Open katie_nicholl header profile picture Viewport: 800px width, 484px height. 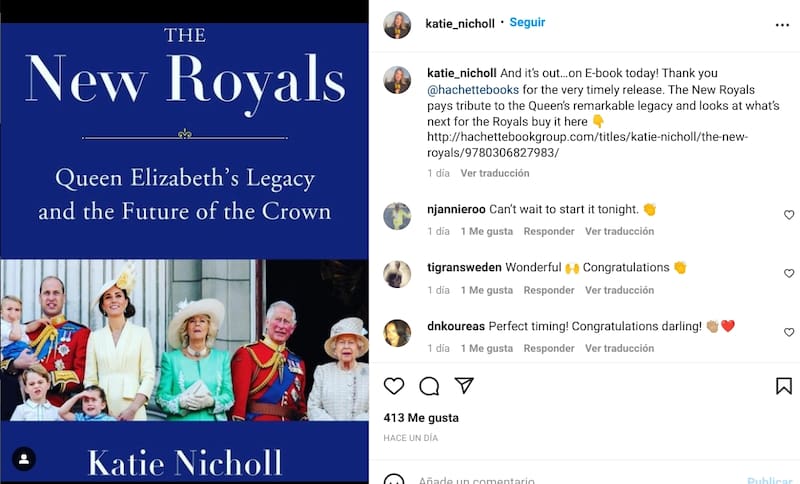(x=397, y=25)
